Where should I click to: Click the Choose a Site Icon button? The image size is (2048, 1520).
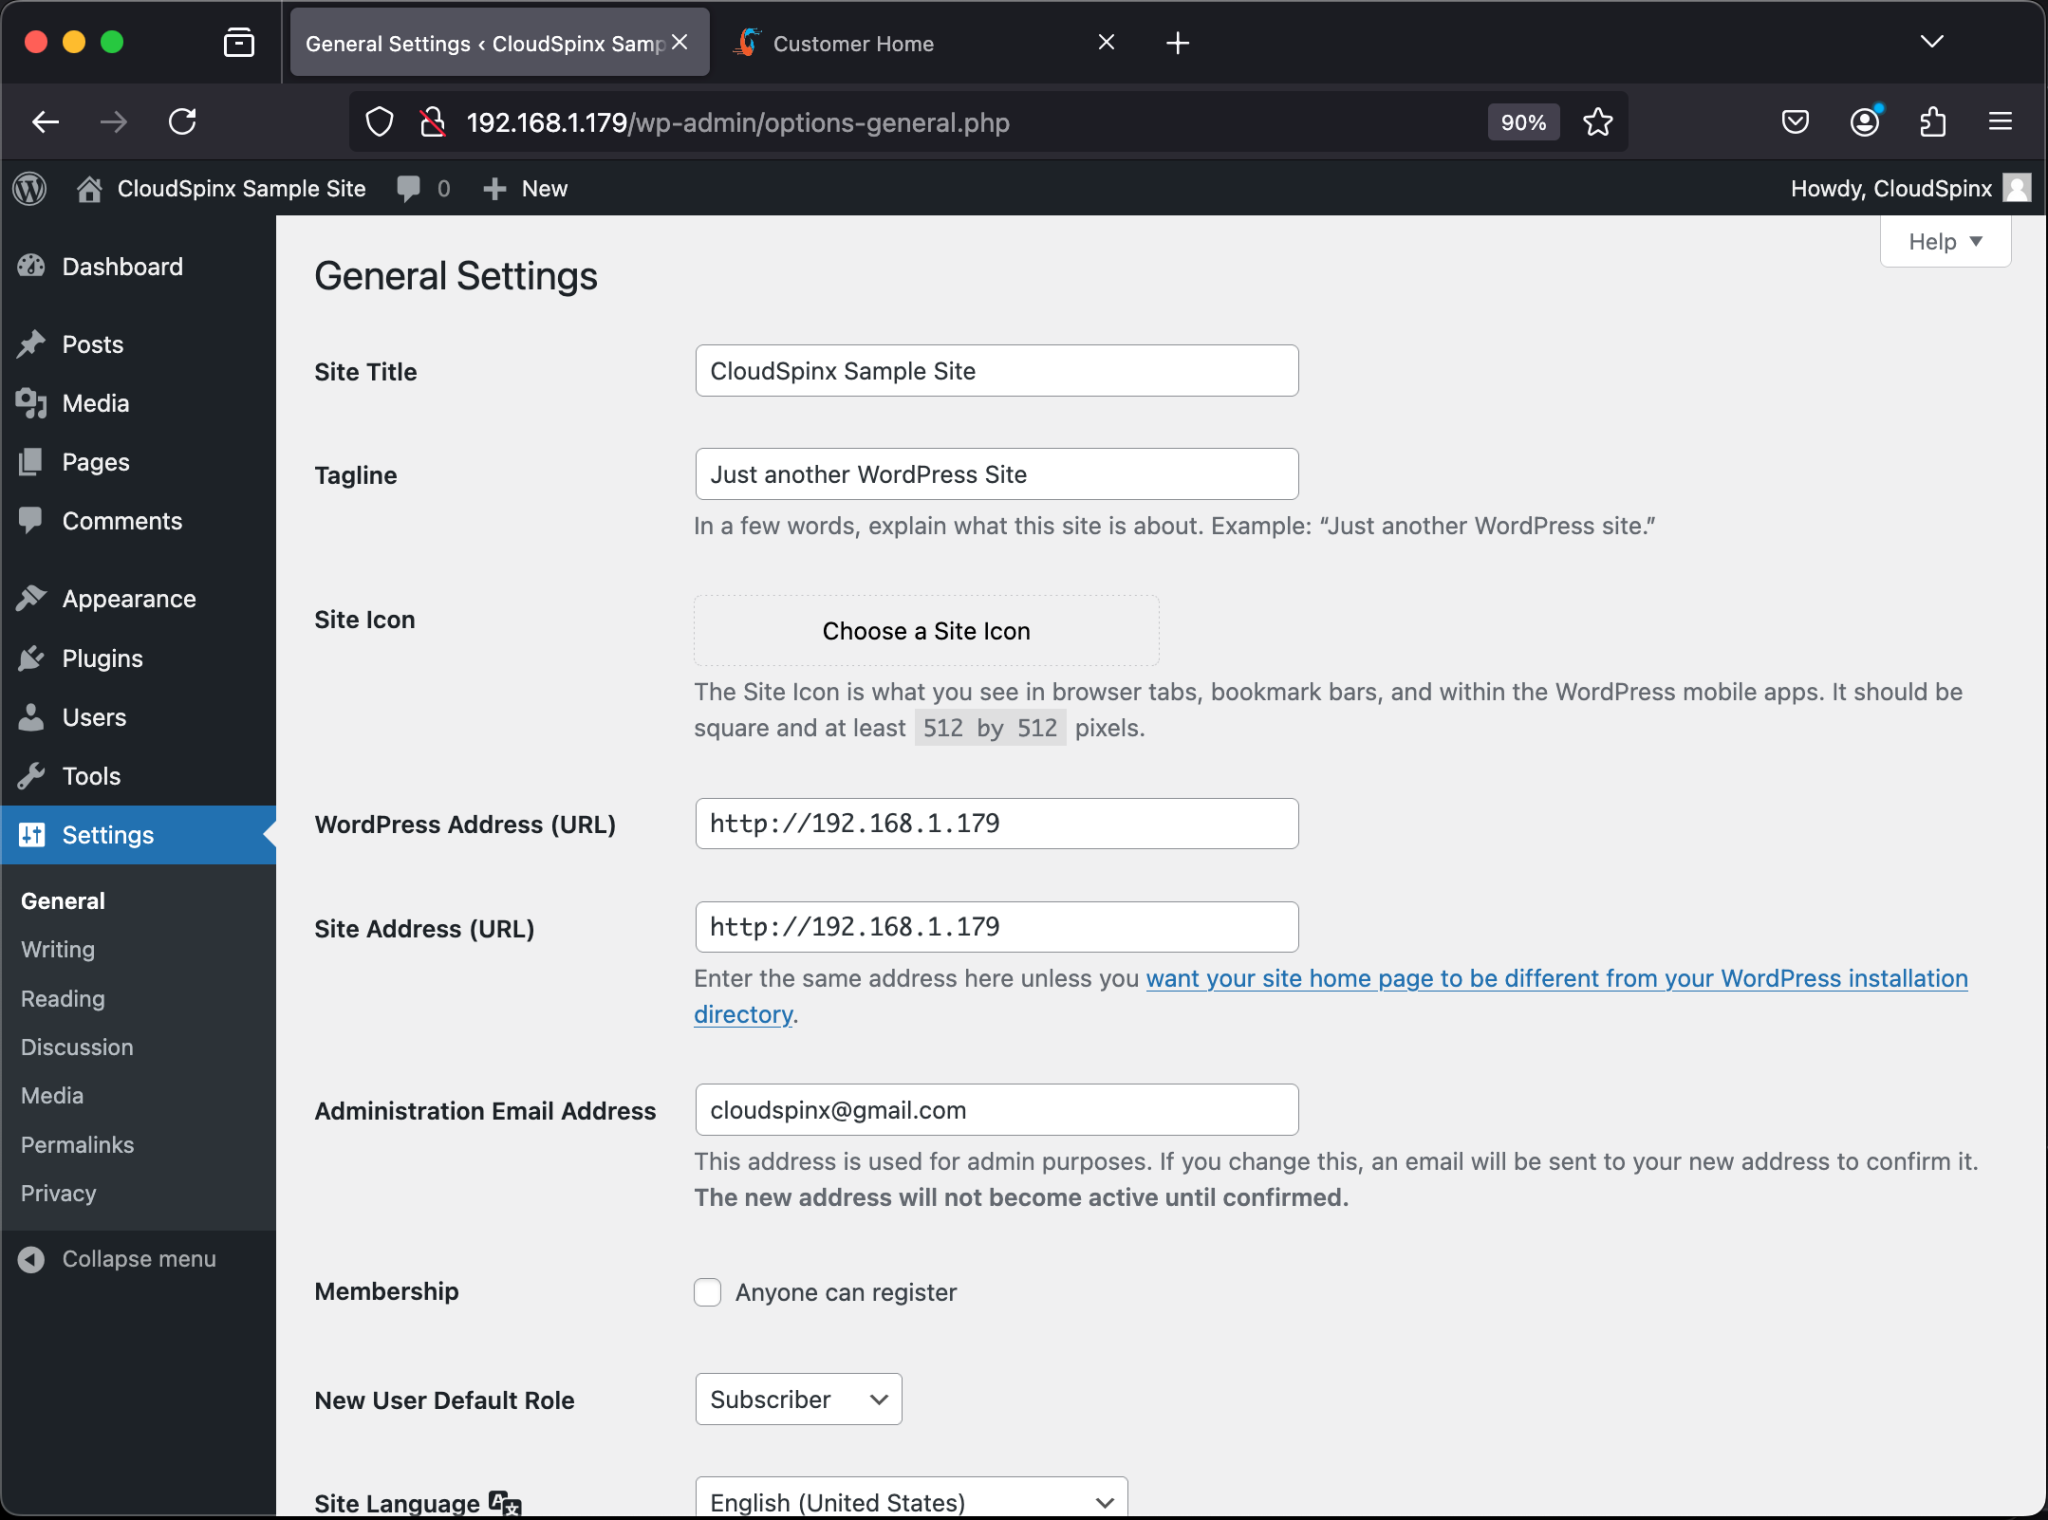point(925,630)
